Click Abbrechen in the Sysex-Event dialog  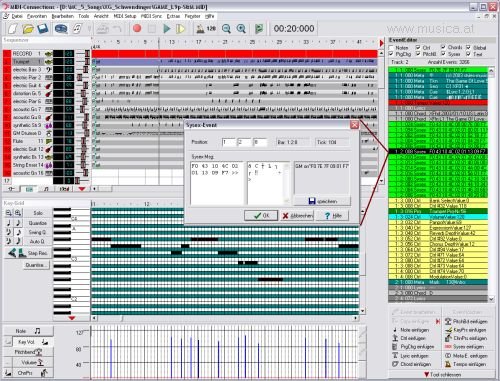tap(297, 216)
